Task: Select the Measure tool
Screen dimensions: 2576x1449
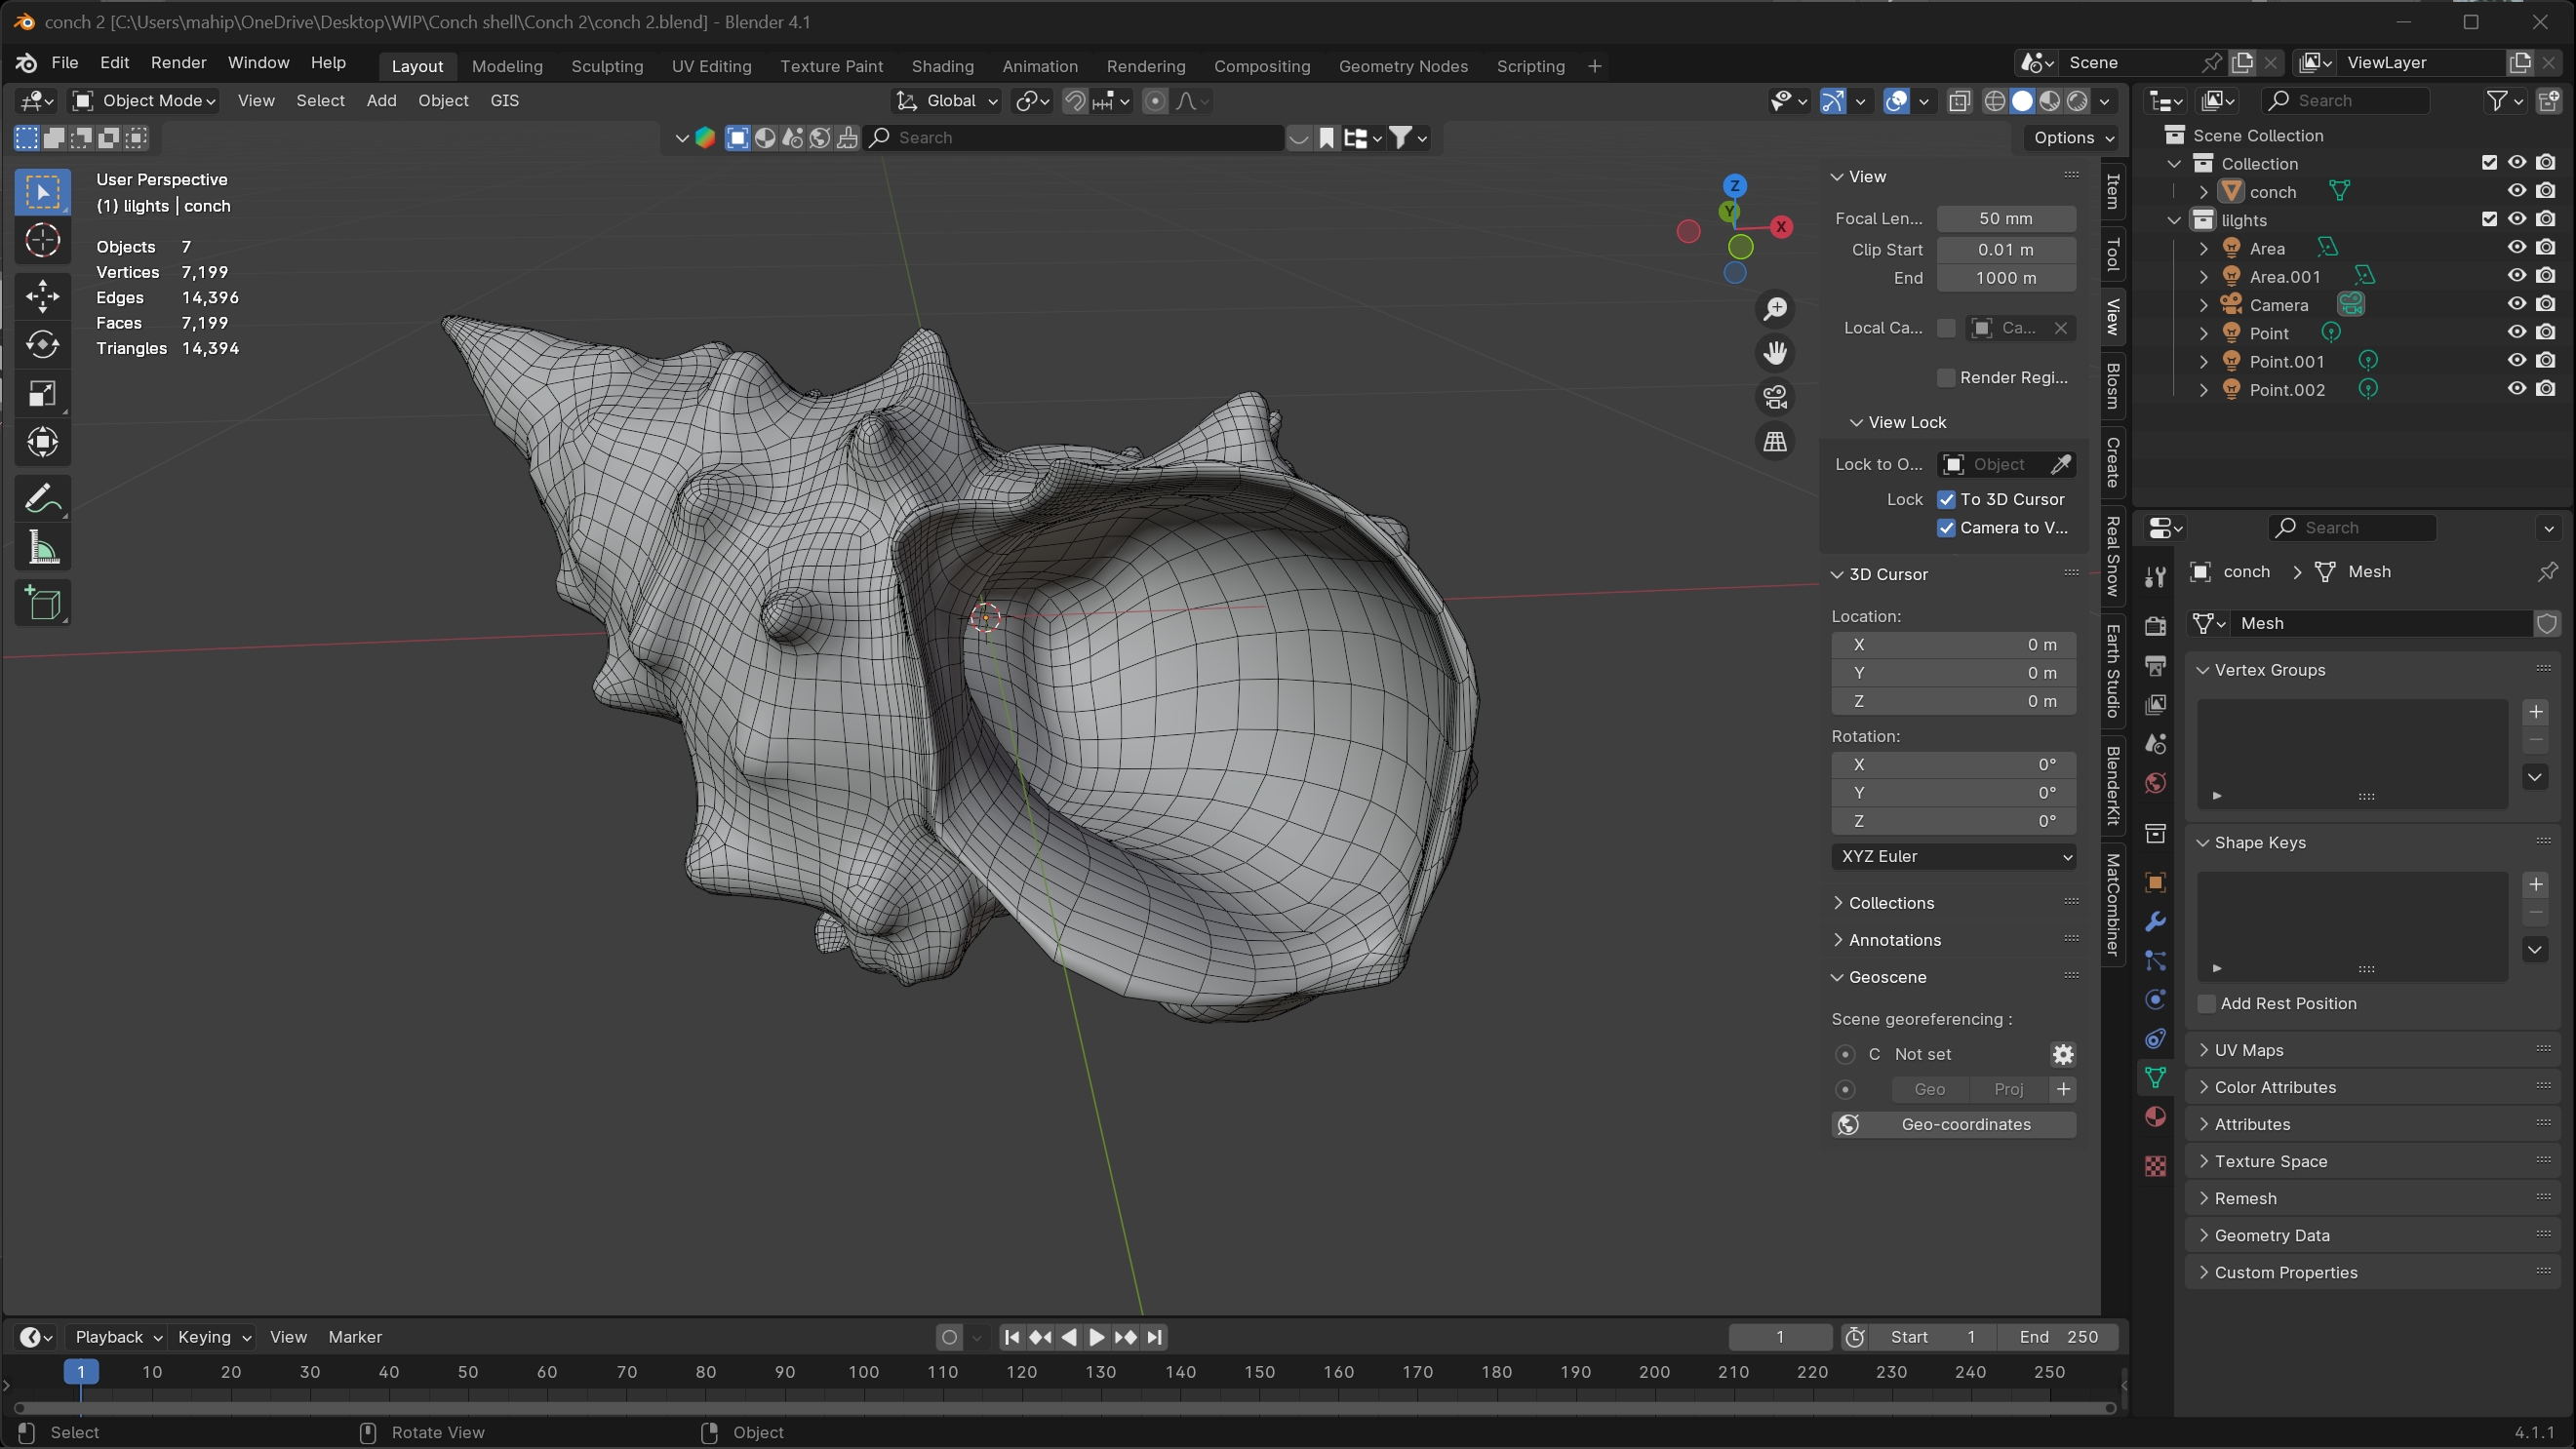Action: pos(42,548)
